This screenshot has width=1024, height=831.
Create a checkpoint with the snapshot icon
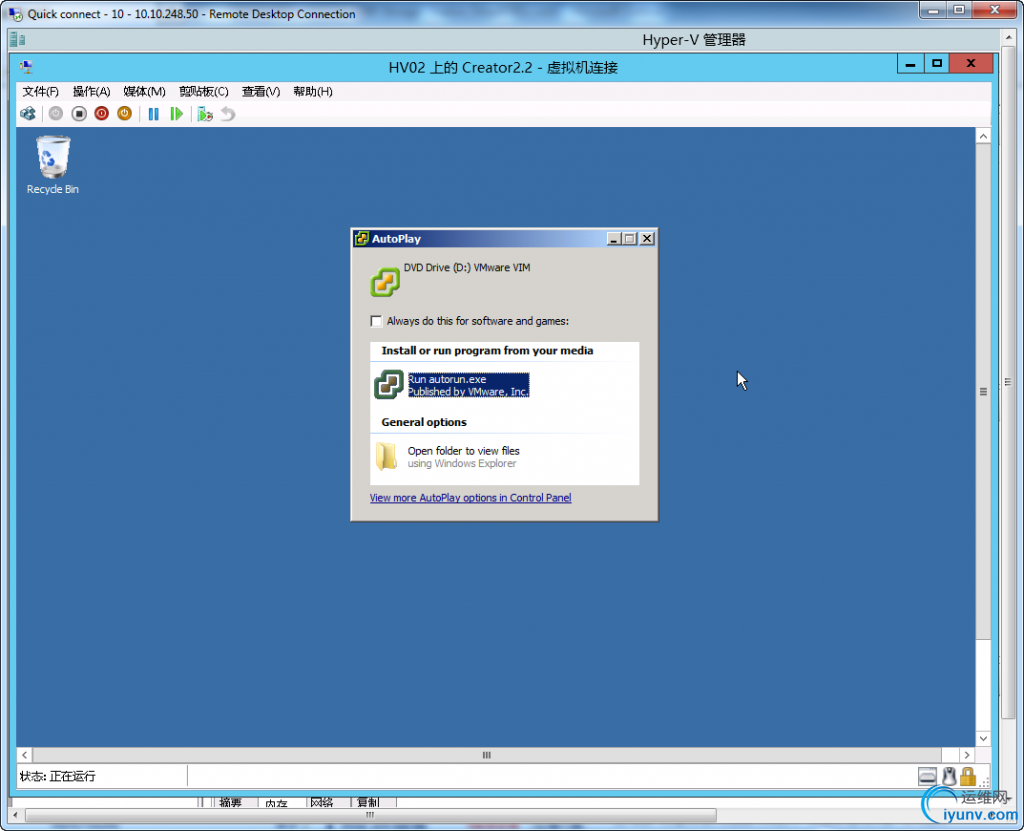click(205, 114)
